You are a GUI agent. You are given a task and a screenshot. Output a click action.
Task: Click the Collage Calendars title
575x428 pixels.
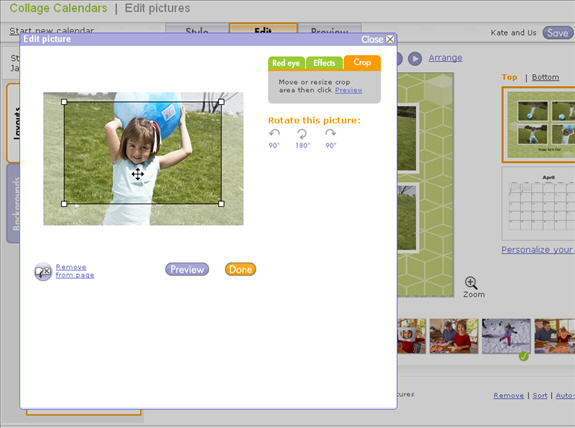(58, 8)
